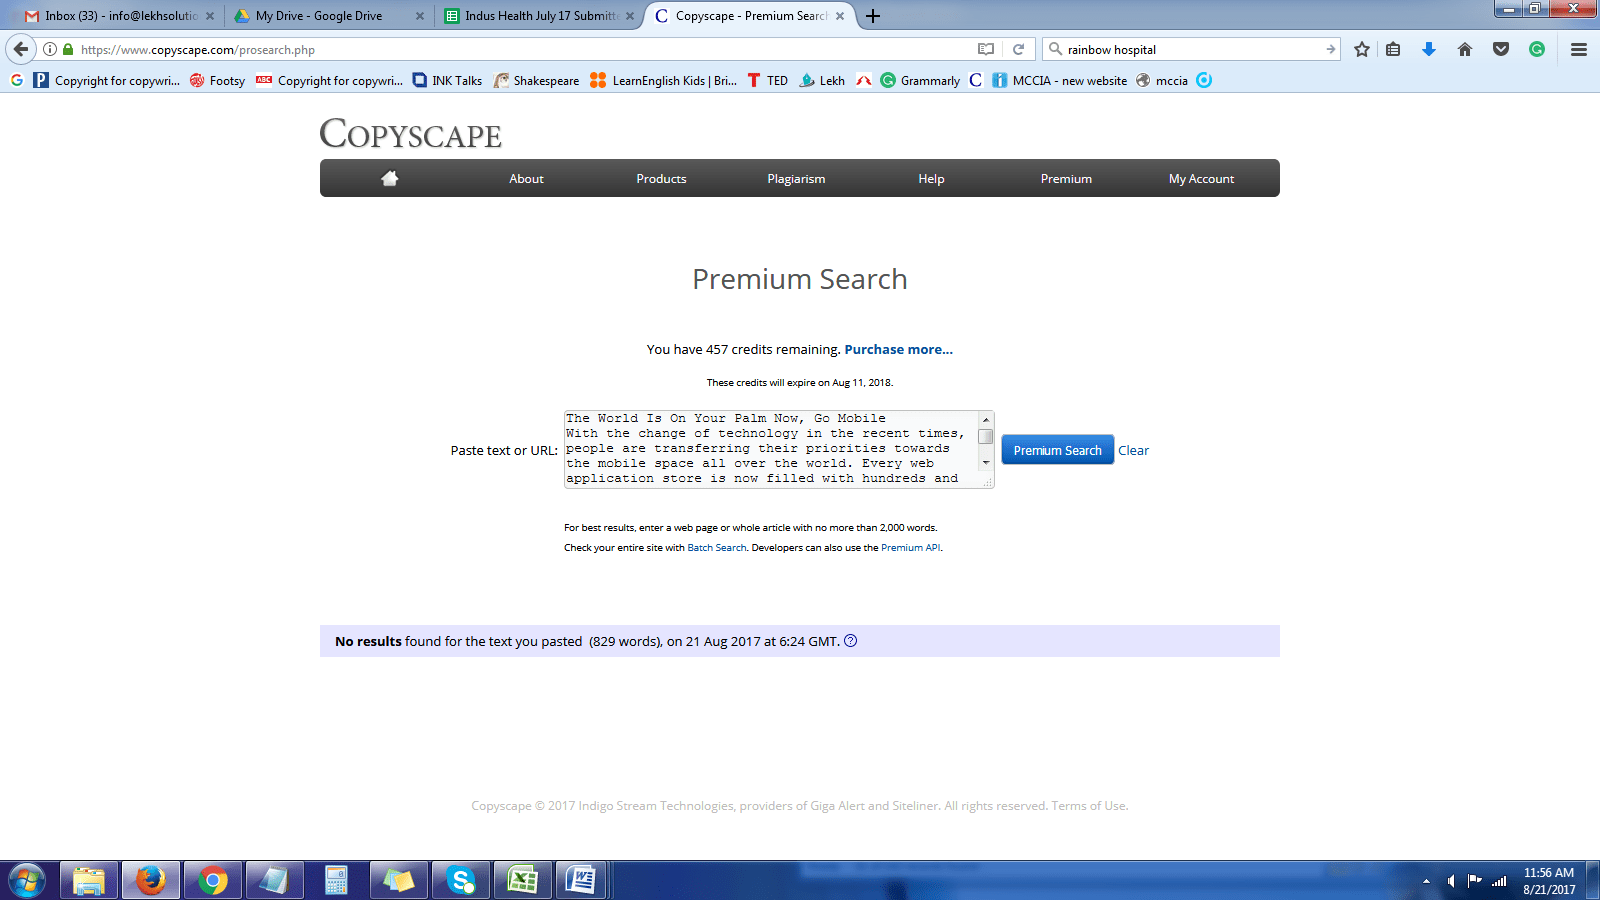The image size is (1600, 900).
Task: Close the Inbox (33) tab
Action: pos(210,16)
